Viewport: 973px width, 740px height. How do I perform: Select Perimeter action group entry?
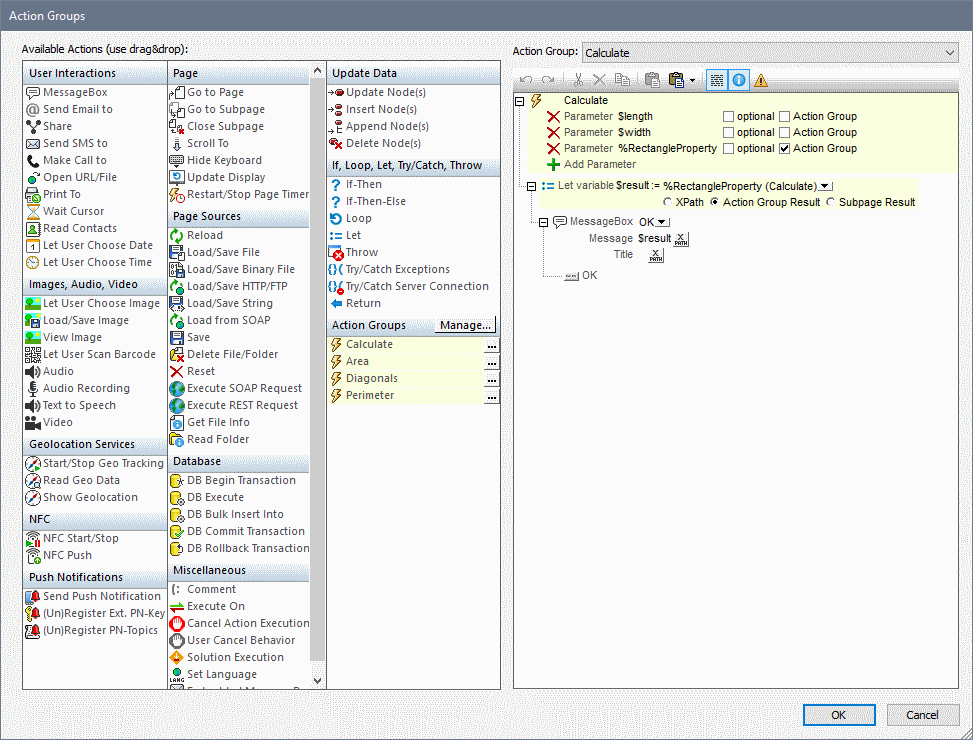pos(370,395)
